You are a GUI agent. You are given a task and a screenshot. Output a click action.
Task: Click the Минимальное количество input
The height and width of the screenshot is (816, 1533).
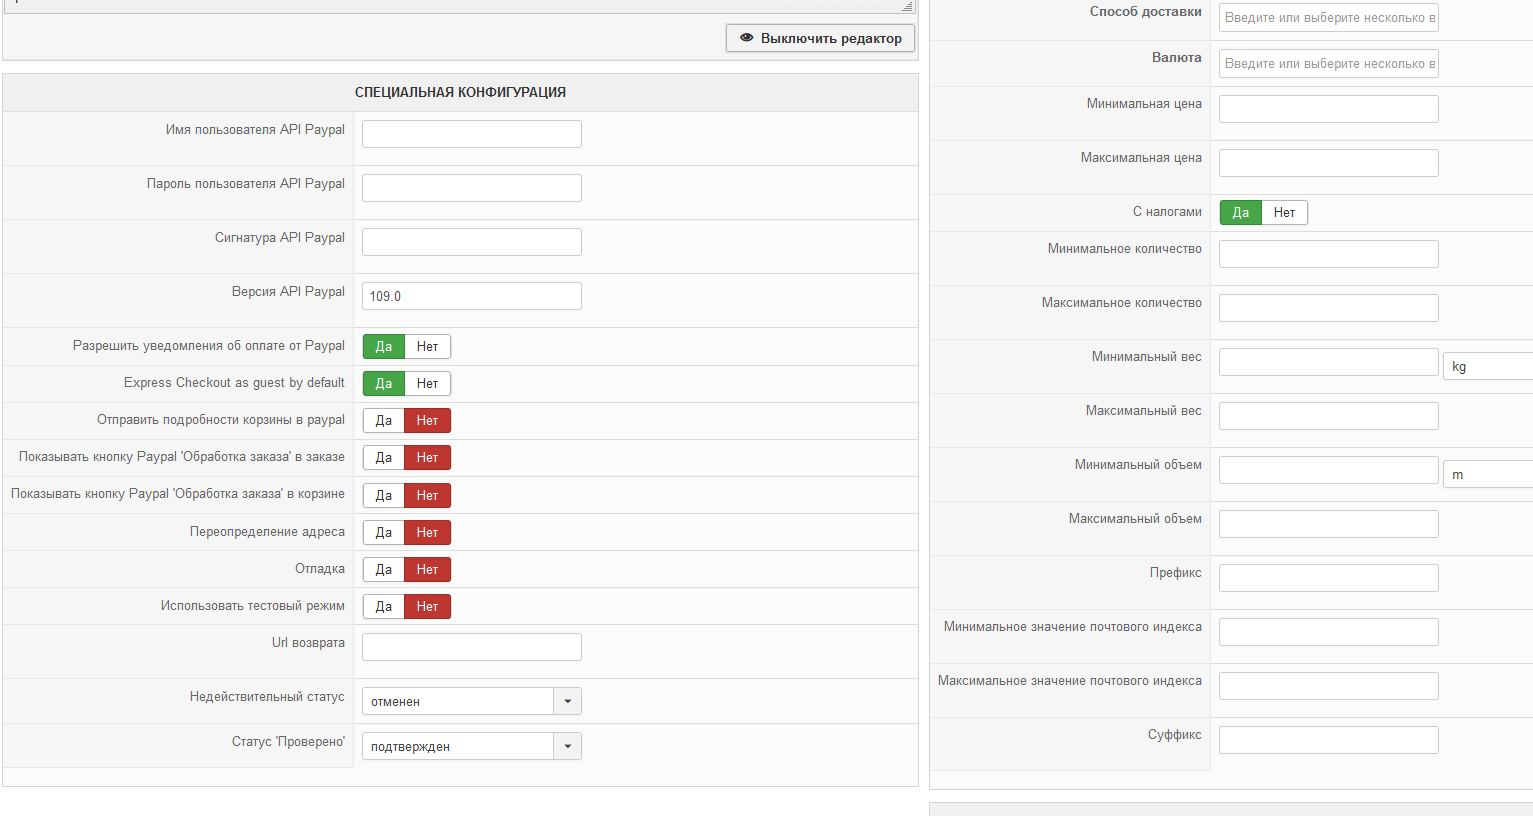(x=1329, y=254)
